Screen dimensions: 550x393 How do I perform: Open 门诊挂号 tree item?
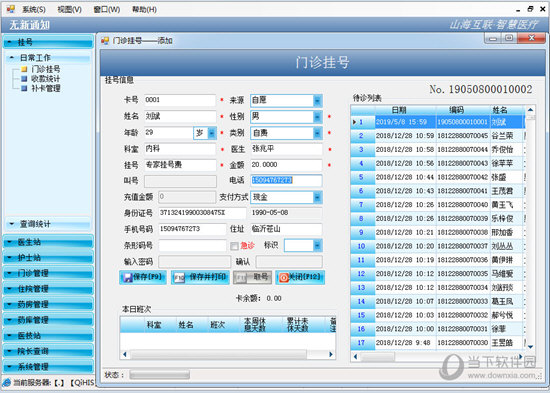46,69
